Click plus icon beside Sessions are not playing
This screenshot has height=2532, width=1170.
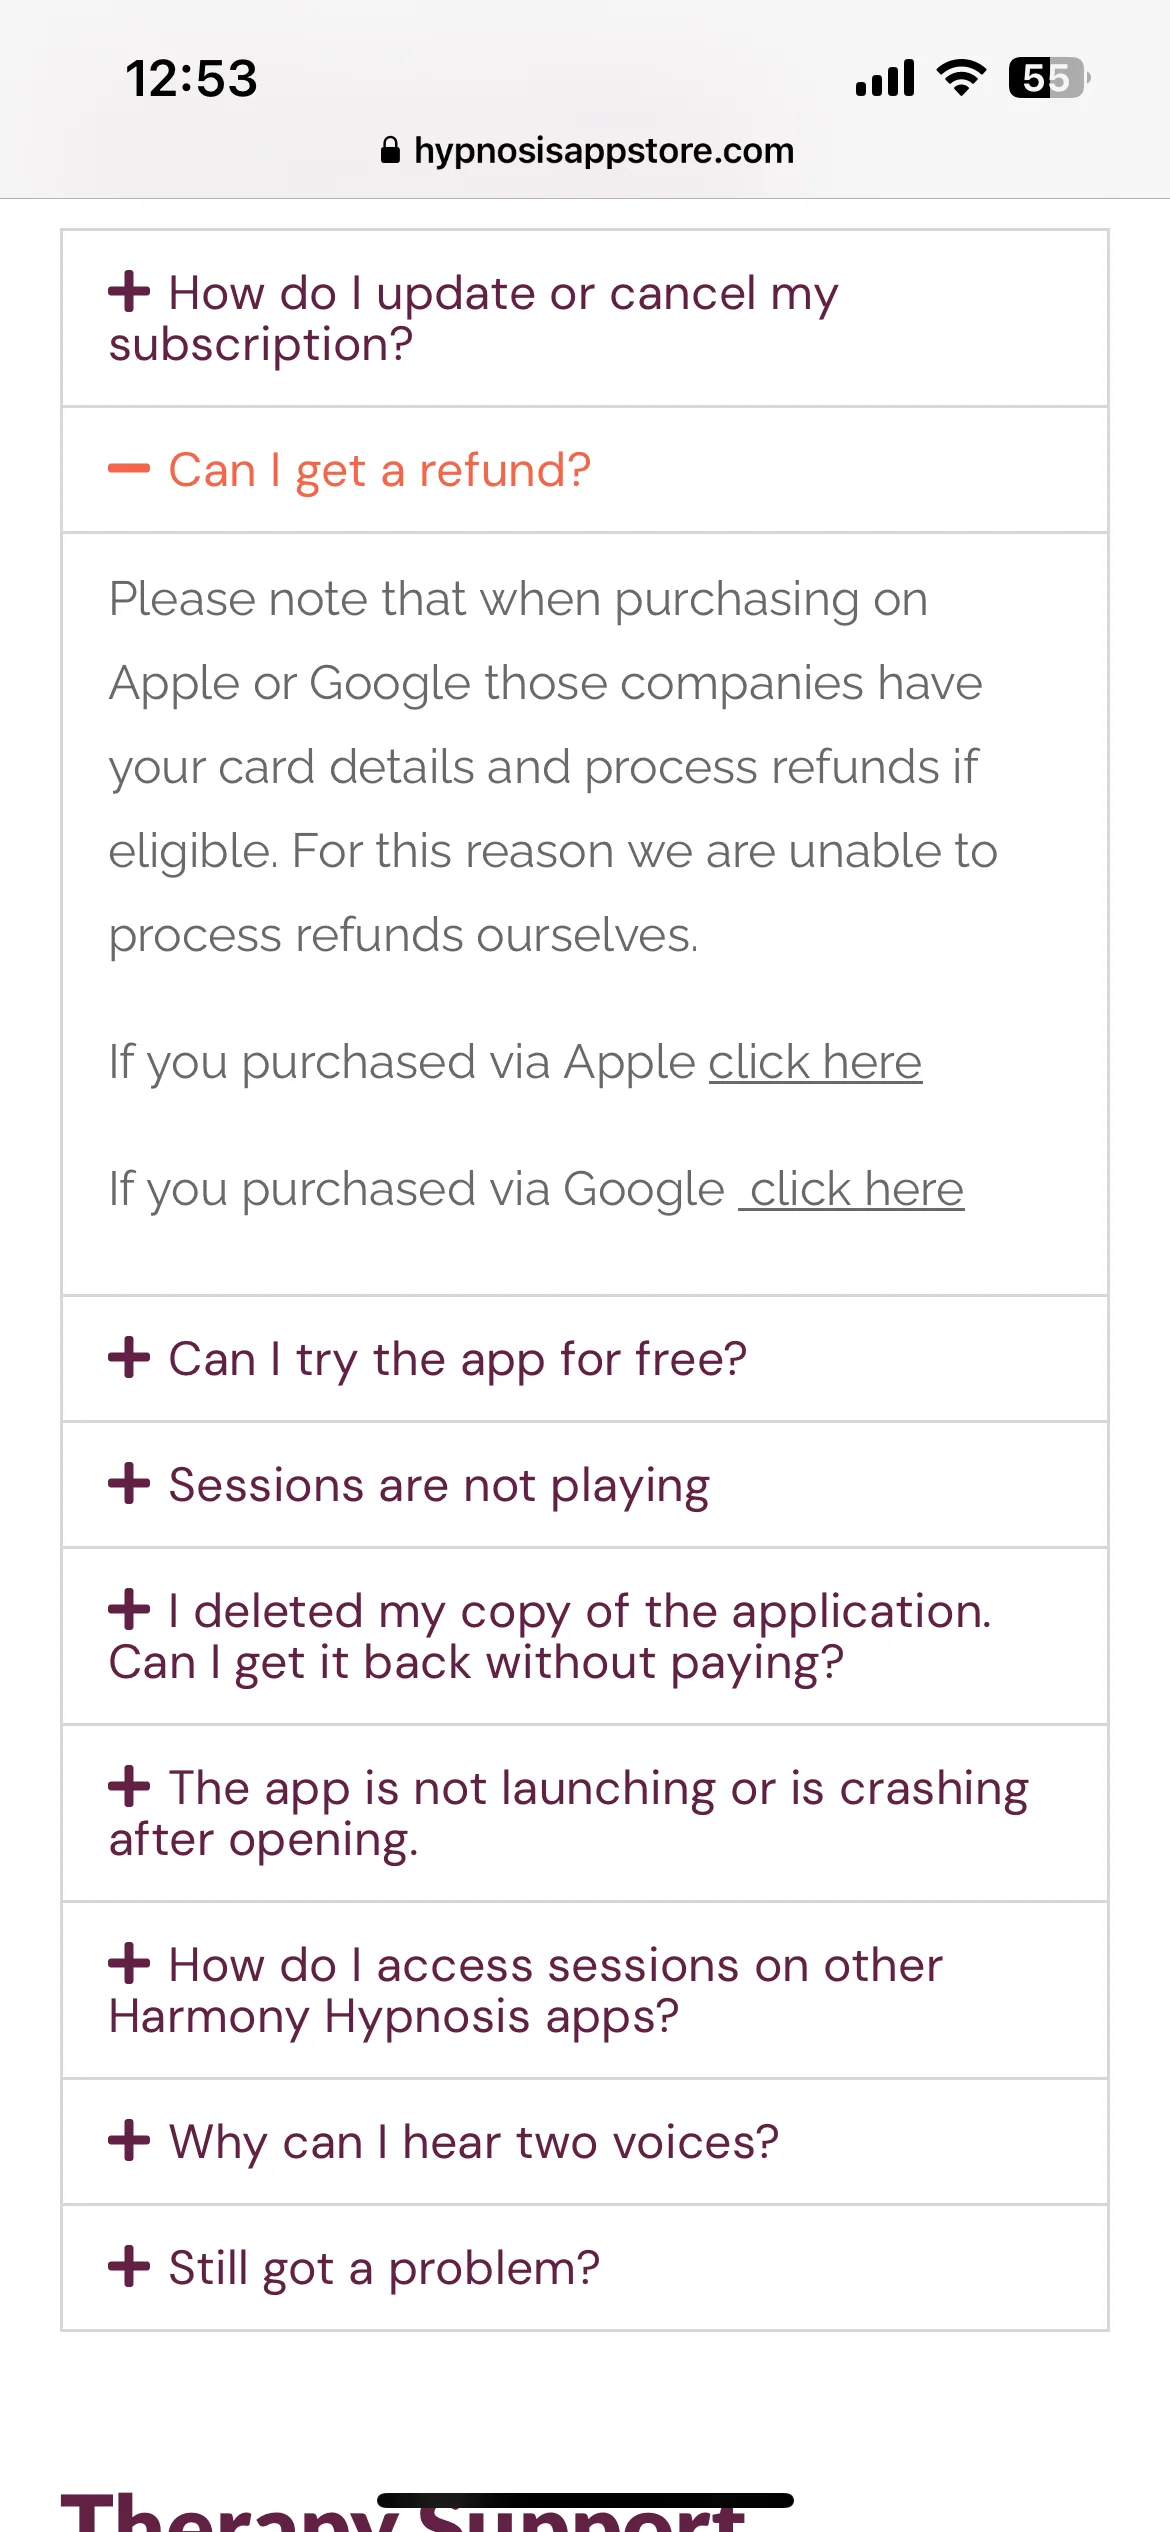click(x=129, y=1483)
